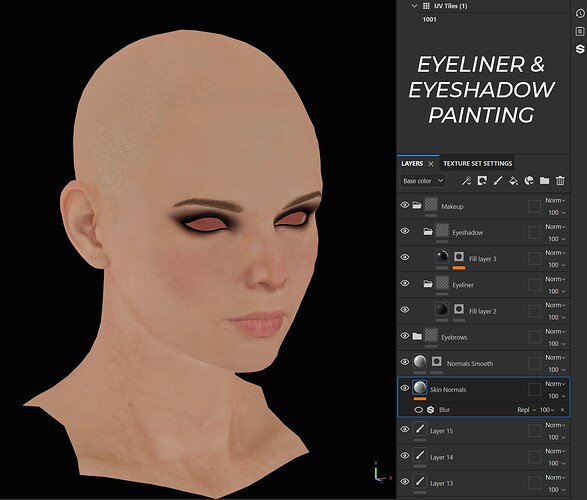Click the Layer 15 brush icon

(420, 429)
